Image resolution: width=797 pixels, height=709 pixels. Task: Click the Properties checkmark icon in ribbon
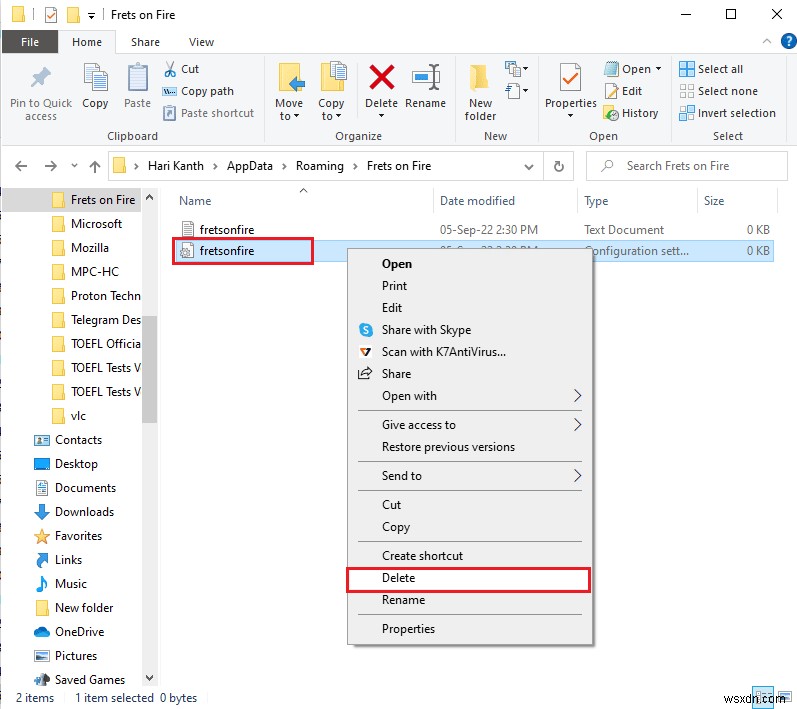(x=570, y=78)
